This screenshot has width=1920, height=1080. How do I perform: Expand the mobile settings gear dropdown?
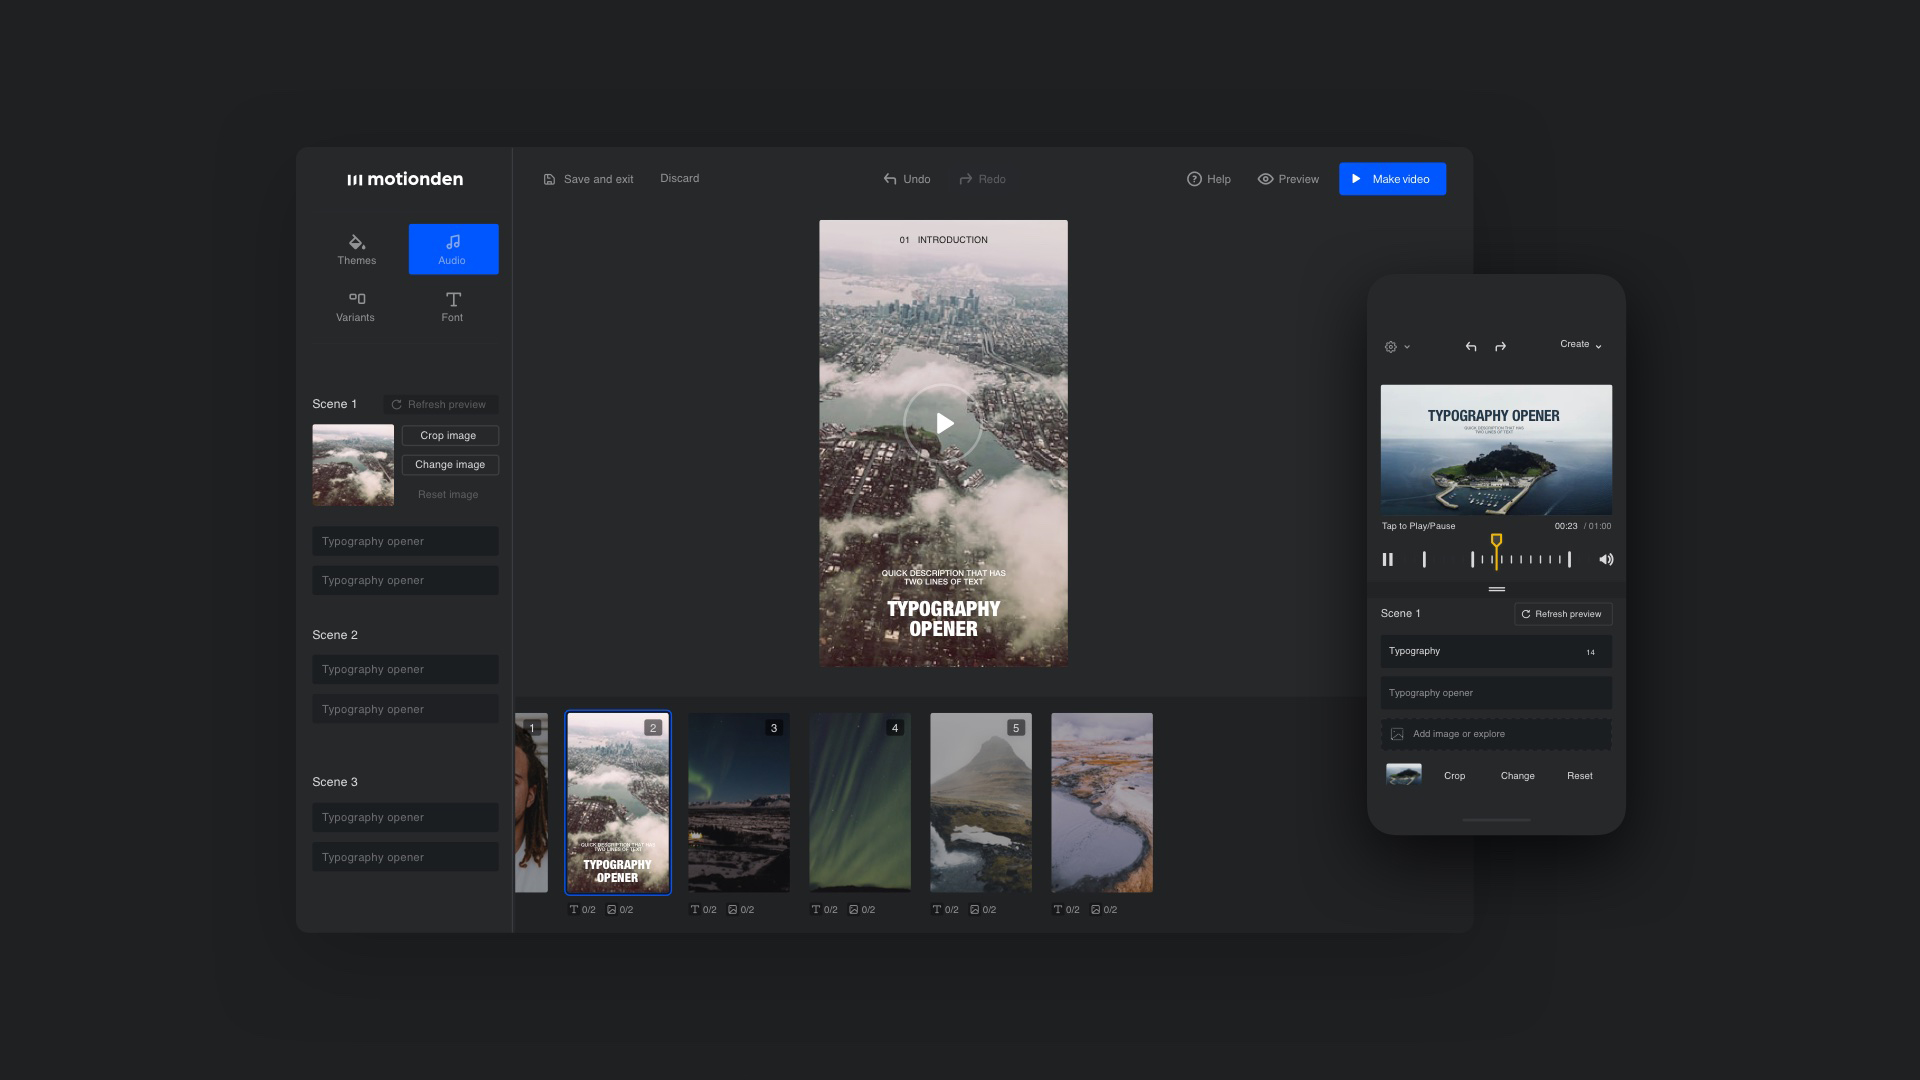1396,347
